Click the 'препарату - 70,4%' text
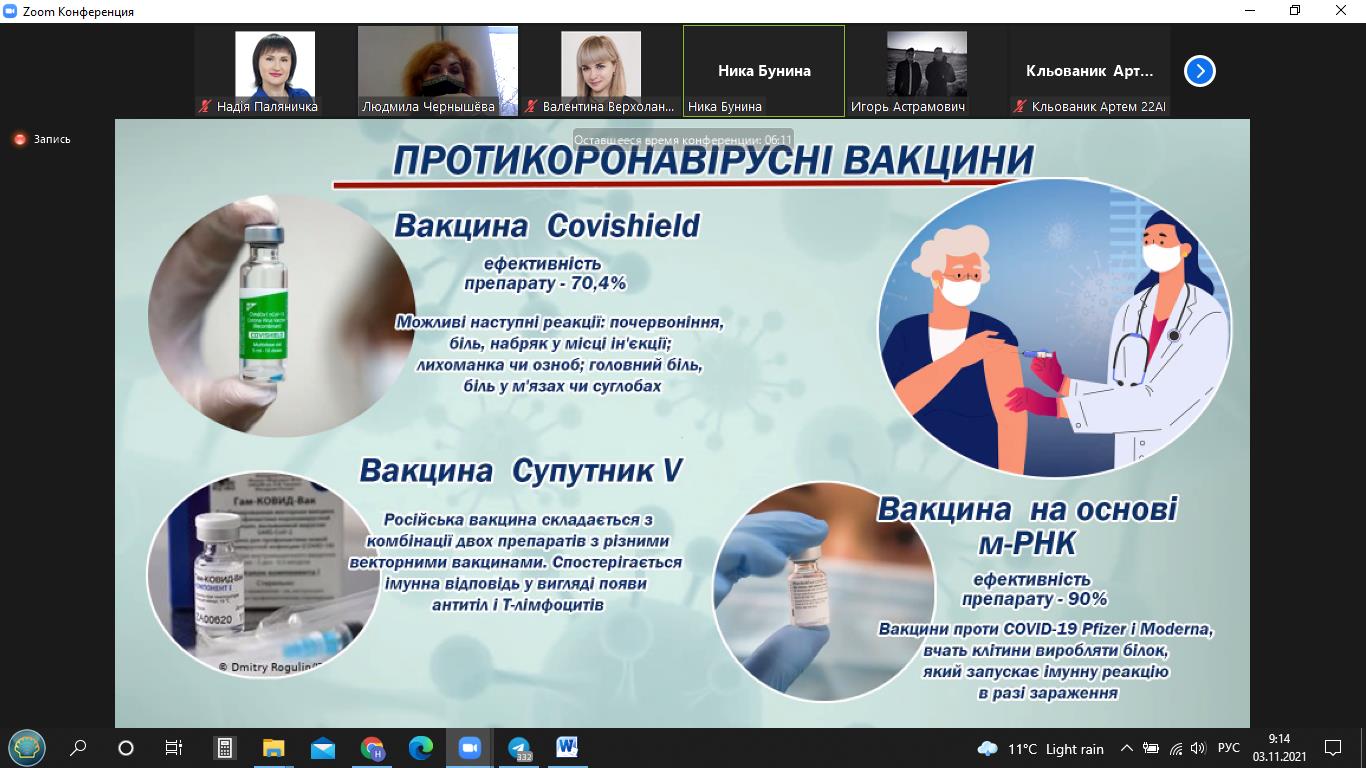This screenshot has width=1366, height=768. click(544, 284)
